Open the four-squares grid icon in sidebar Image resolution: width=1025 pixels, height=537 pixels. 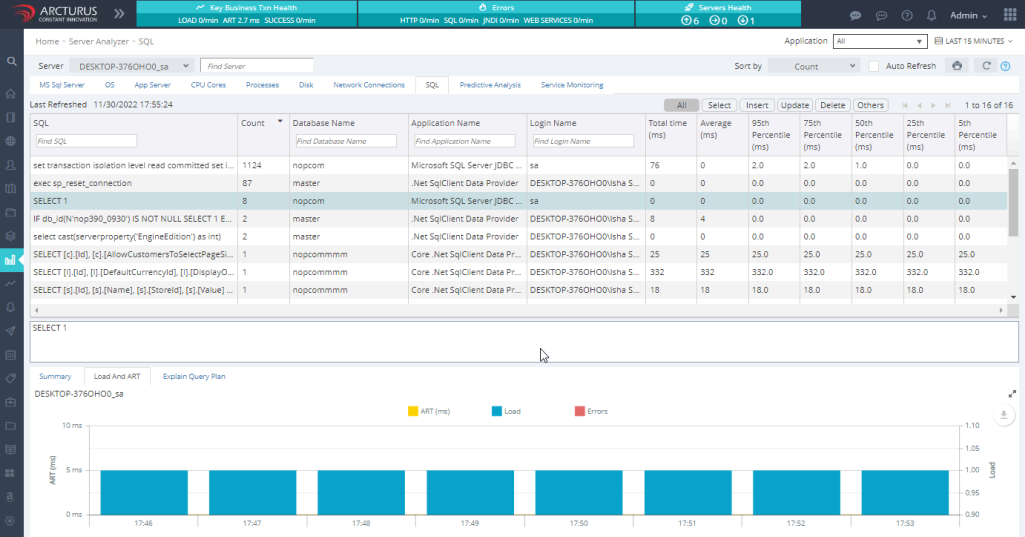coord(10,473)
